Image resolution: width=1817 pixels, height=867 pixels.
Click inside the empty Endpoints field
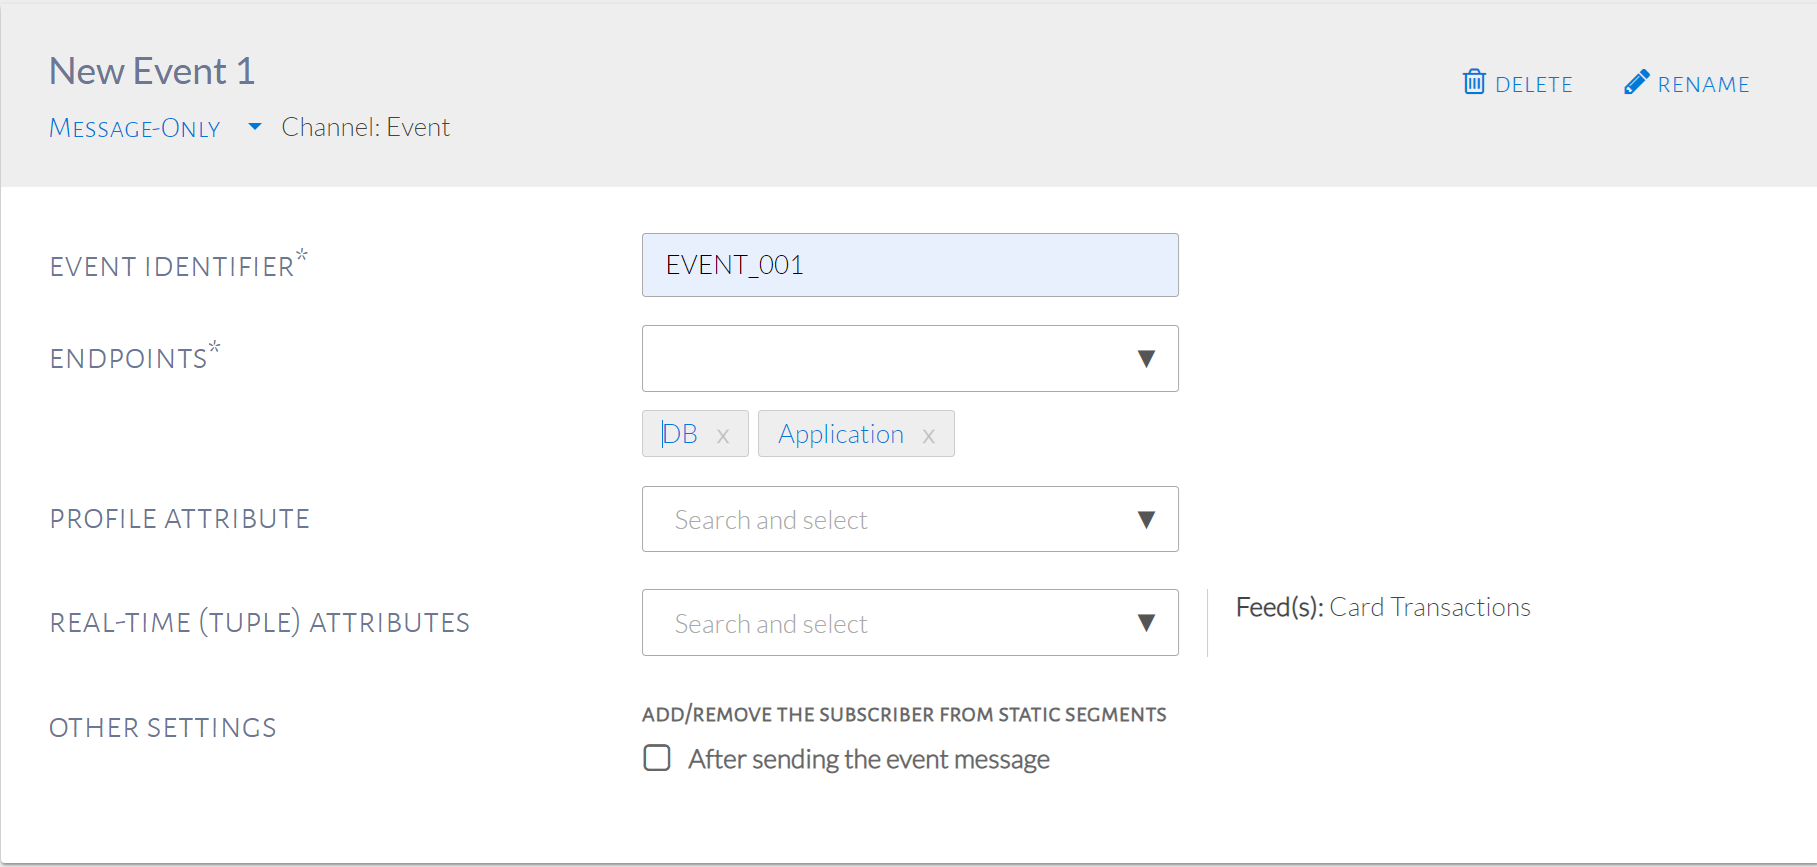[x=880, y=359]
